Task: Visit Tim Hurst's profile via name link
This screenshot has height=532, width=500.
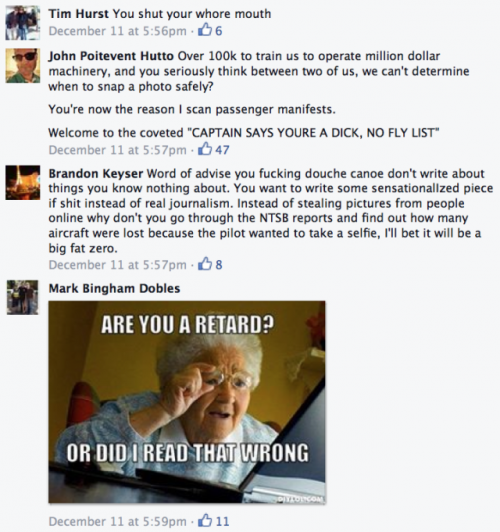Action: coord(78,14)
